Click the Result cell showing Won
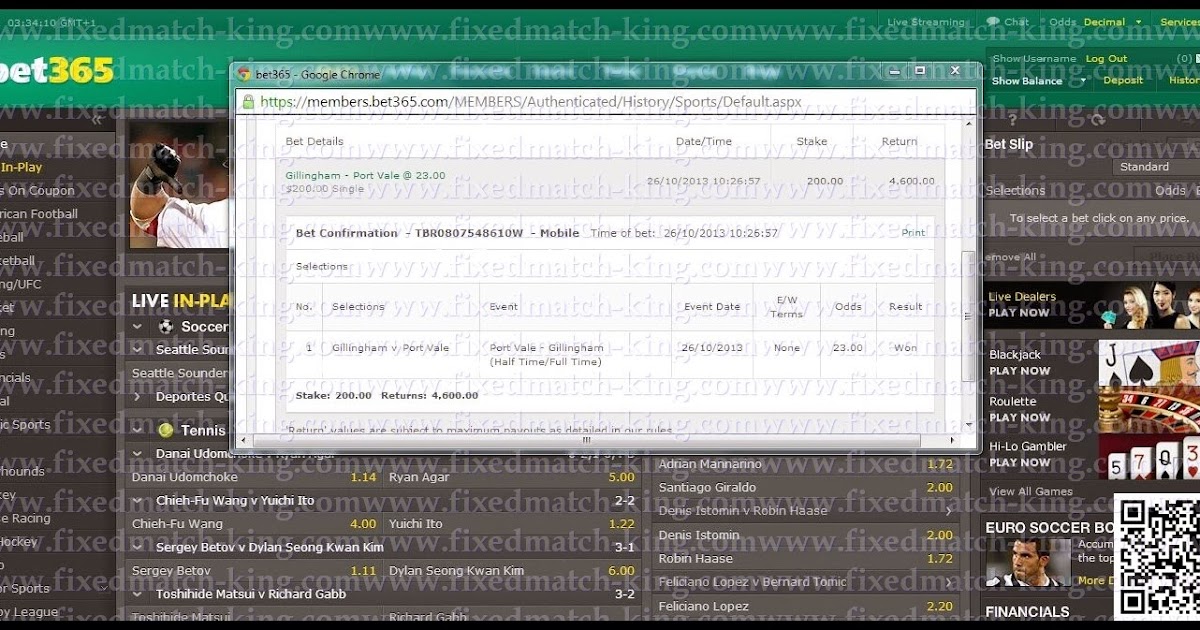The height and width of the screenshot is (630, 1200). coord(905,348)
